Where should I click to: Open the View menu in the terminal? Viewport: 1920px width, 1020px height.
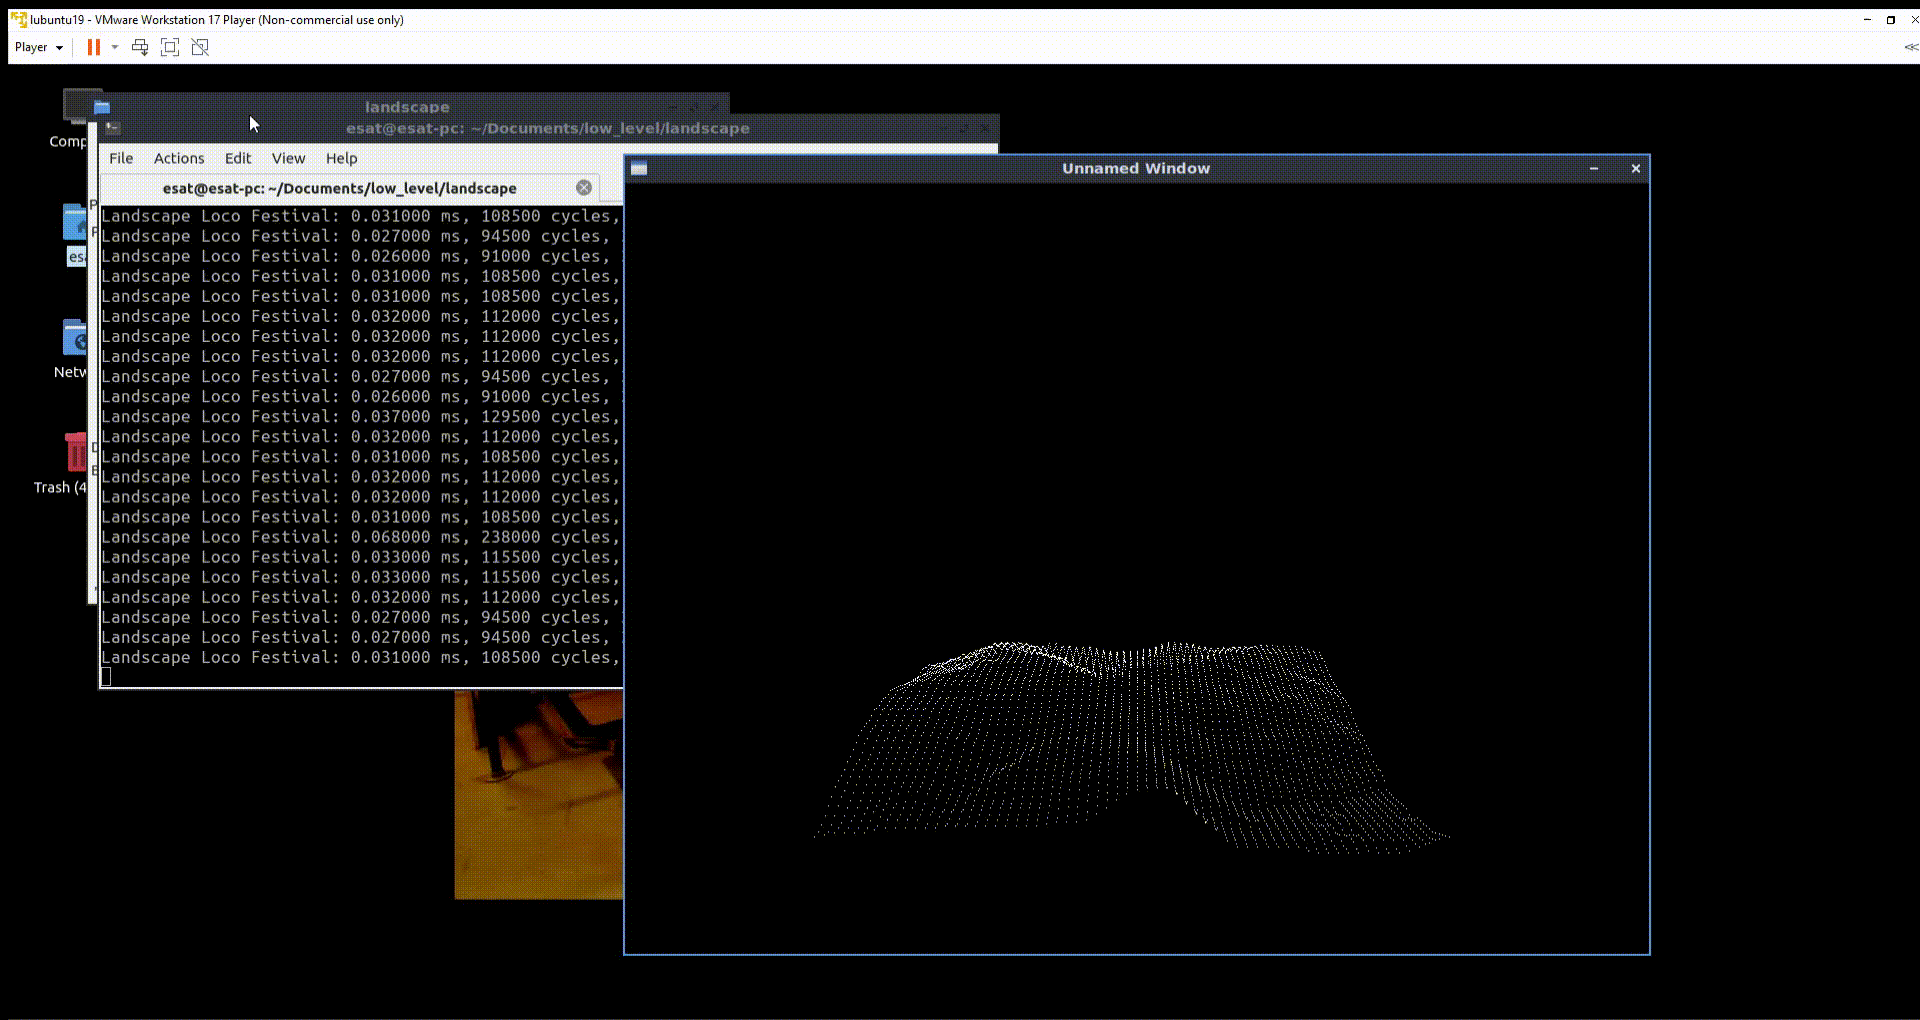pyautogui.click(x=288, y=158)
